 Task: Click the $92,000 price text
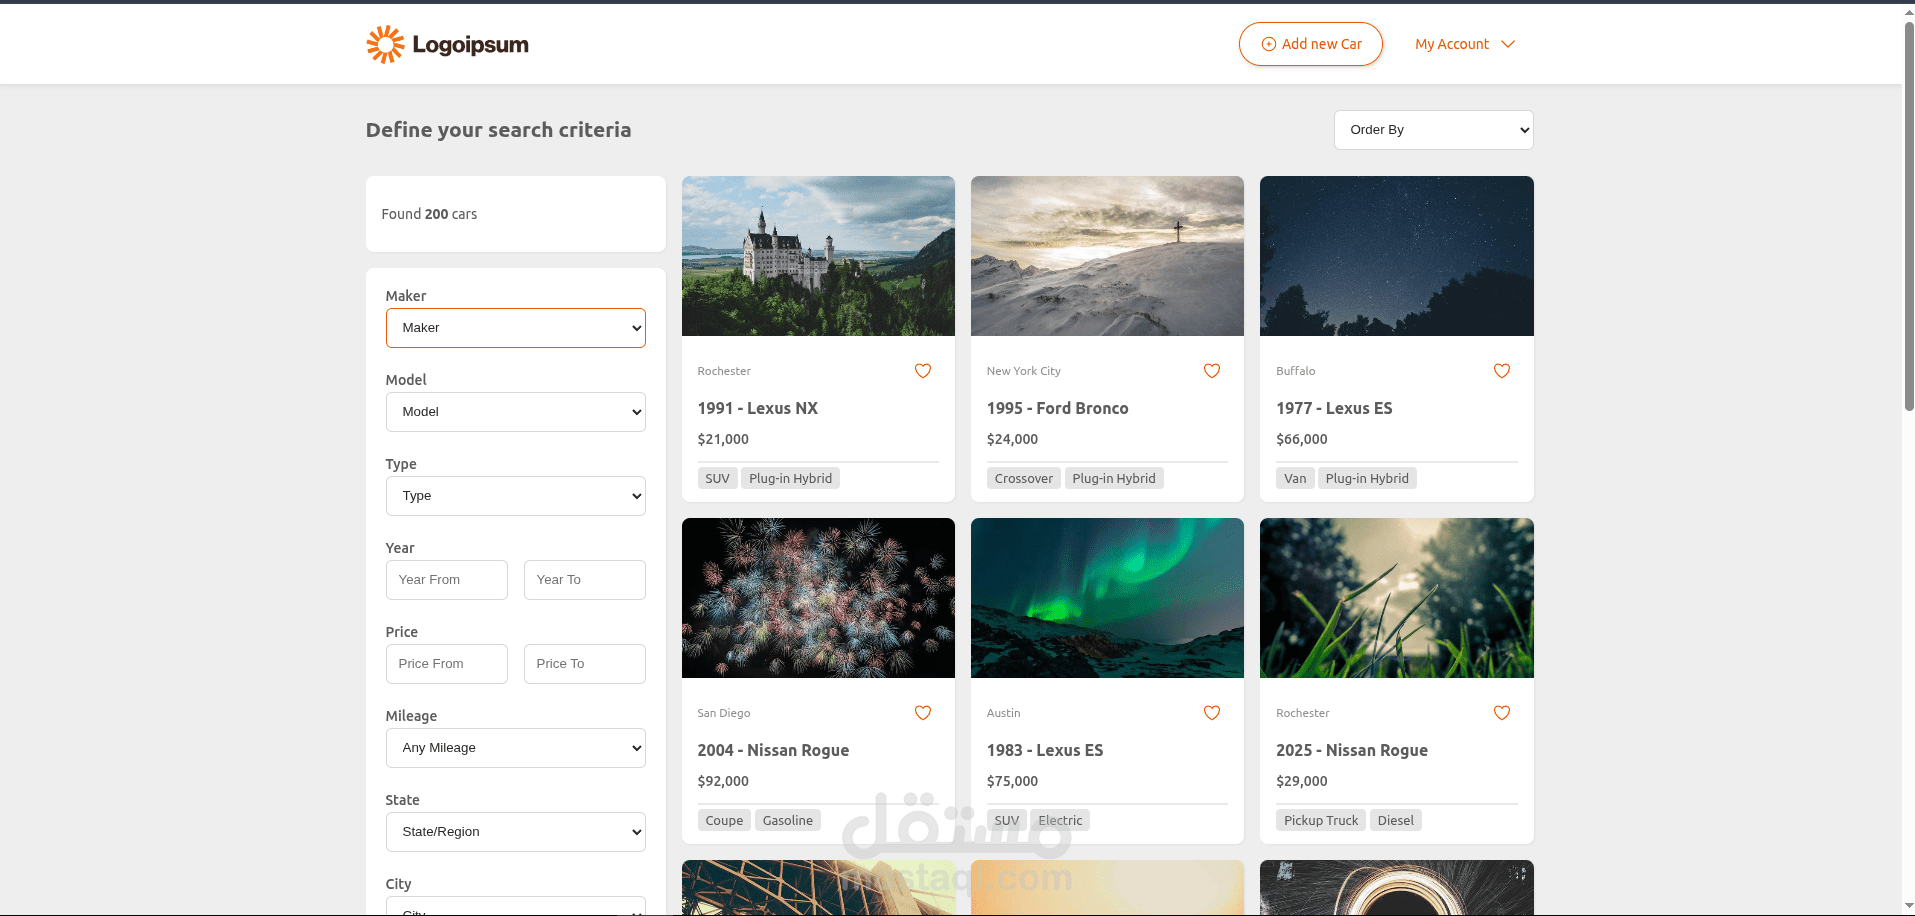[723, 781]
